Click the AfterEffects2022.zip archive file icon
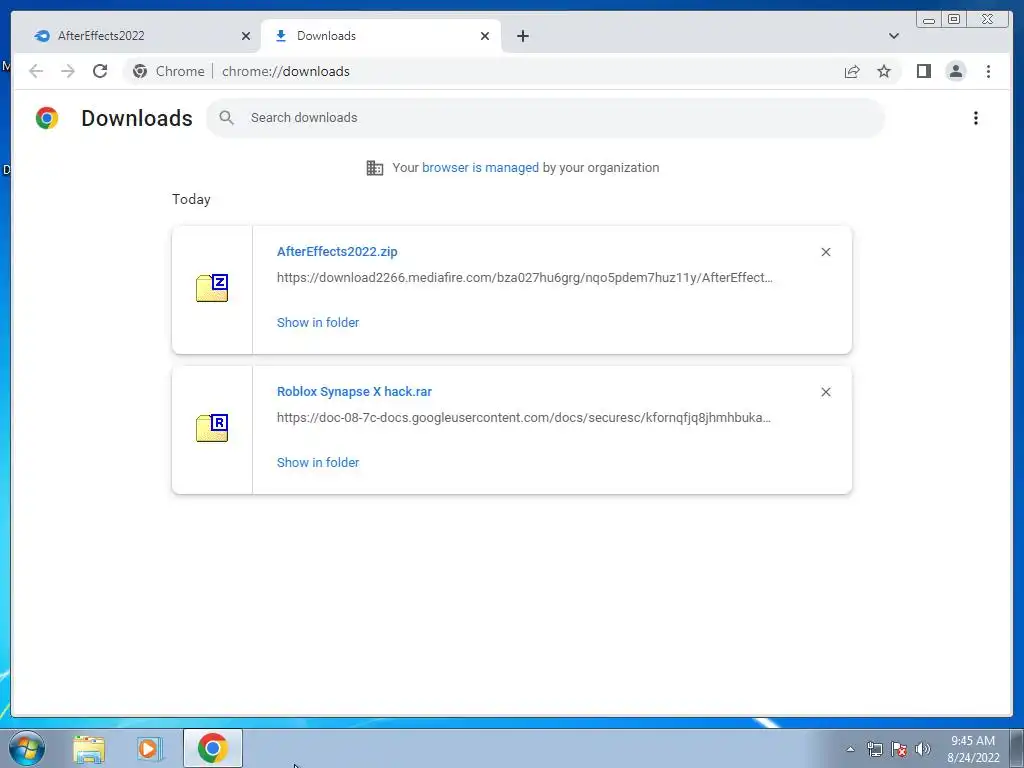 tap(212, 288)
